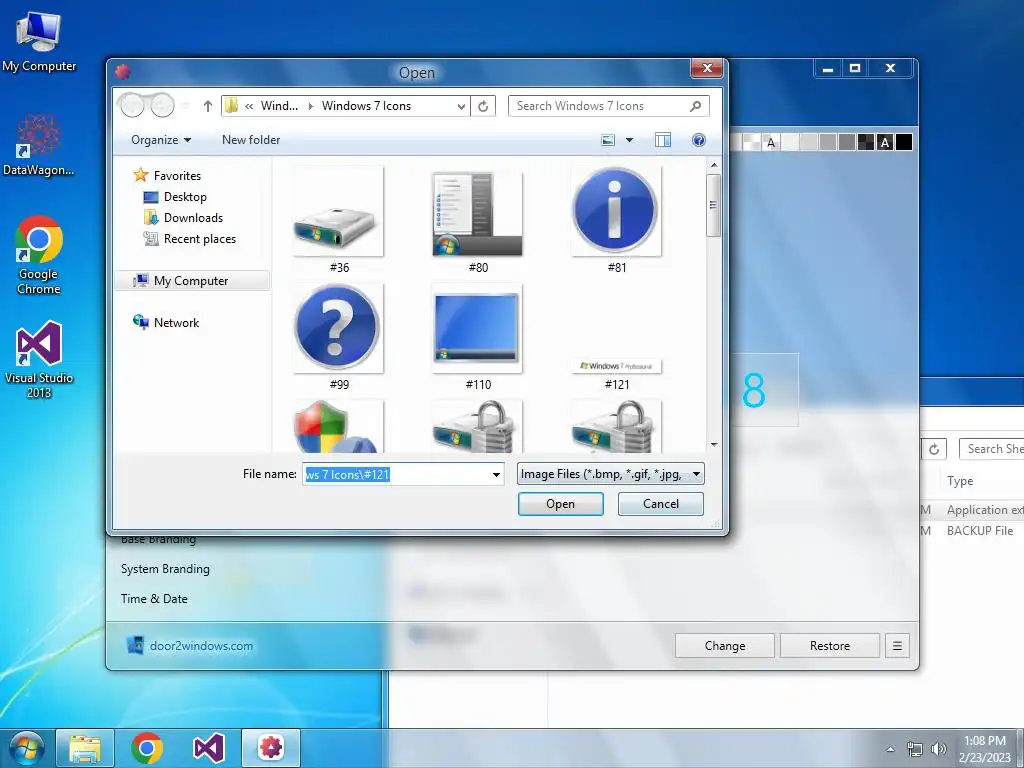Click the Wind... path segment in address bar
Screen dimensions: 1024x768
pos(279,106)
